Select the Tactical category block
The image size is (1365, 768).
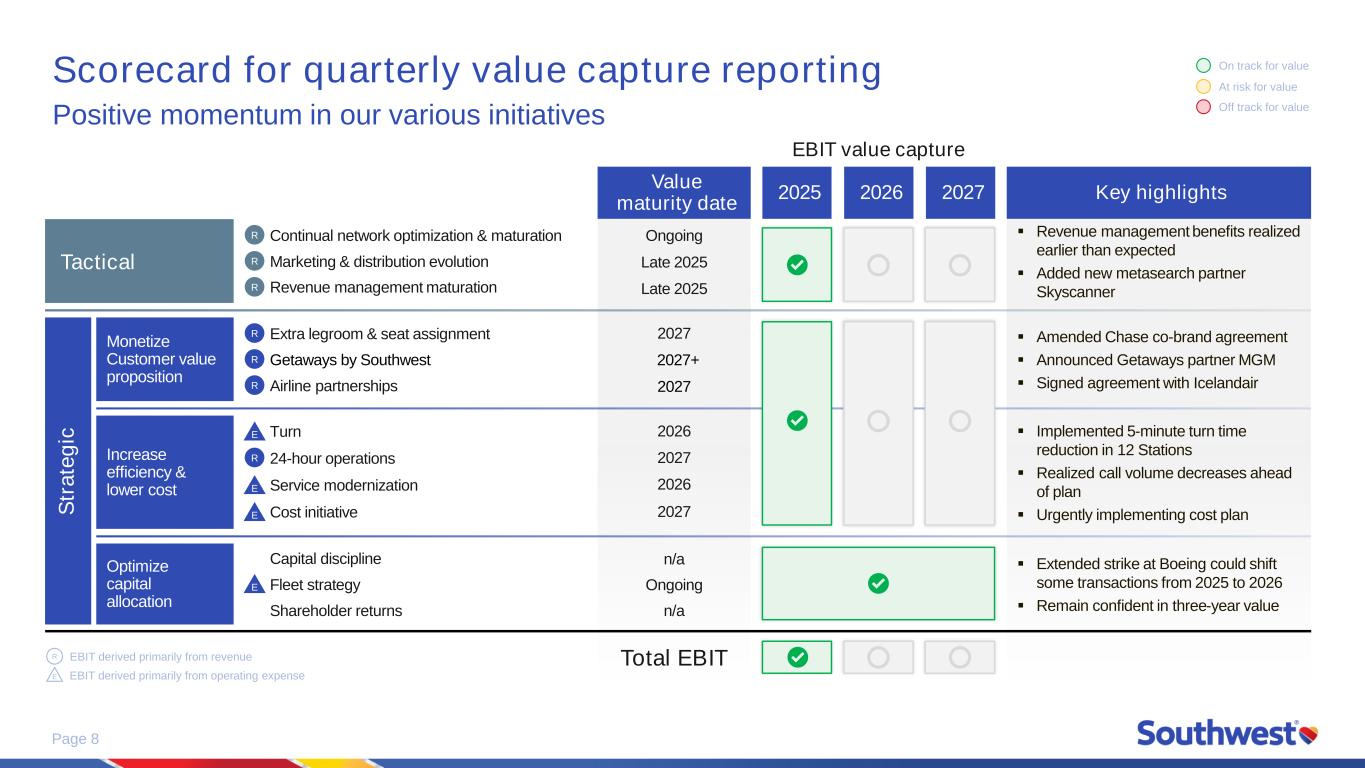click(138, 262)
